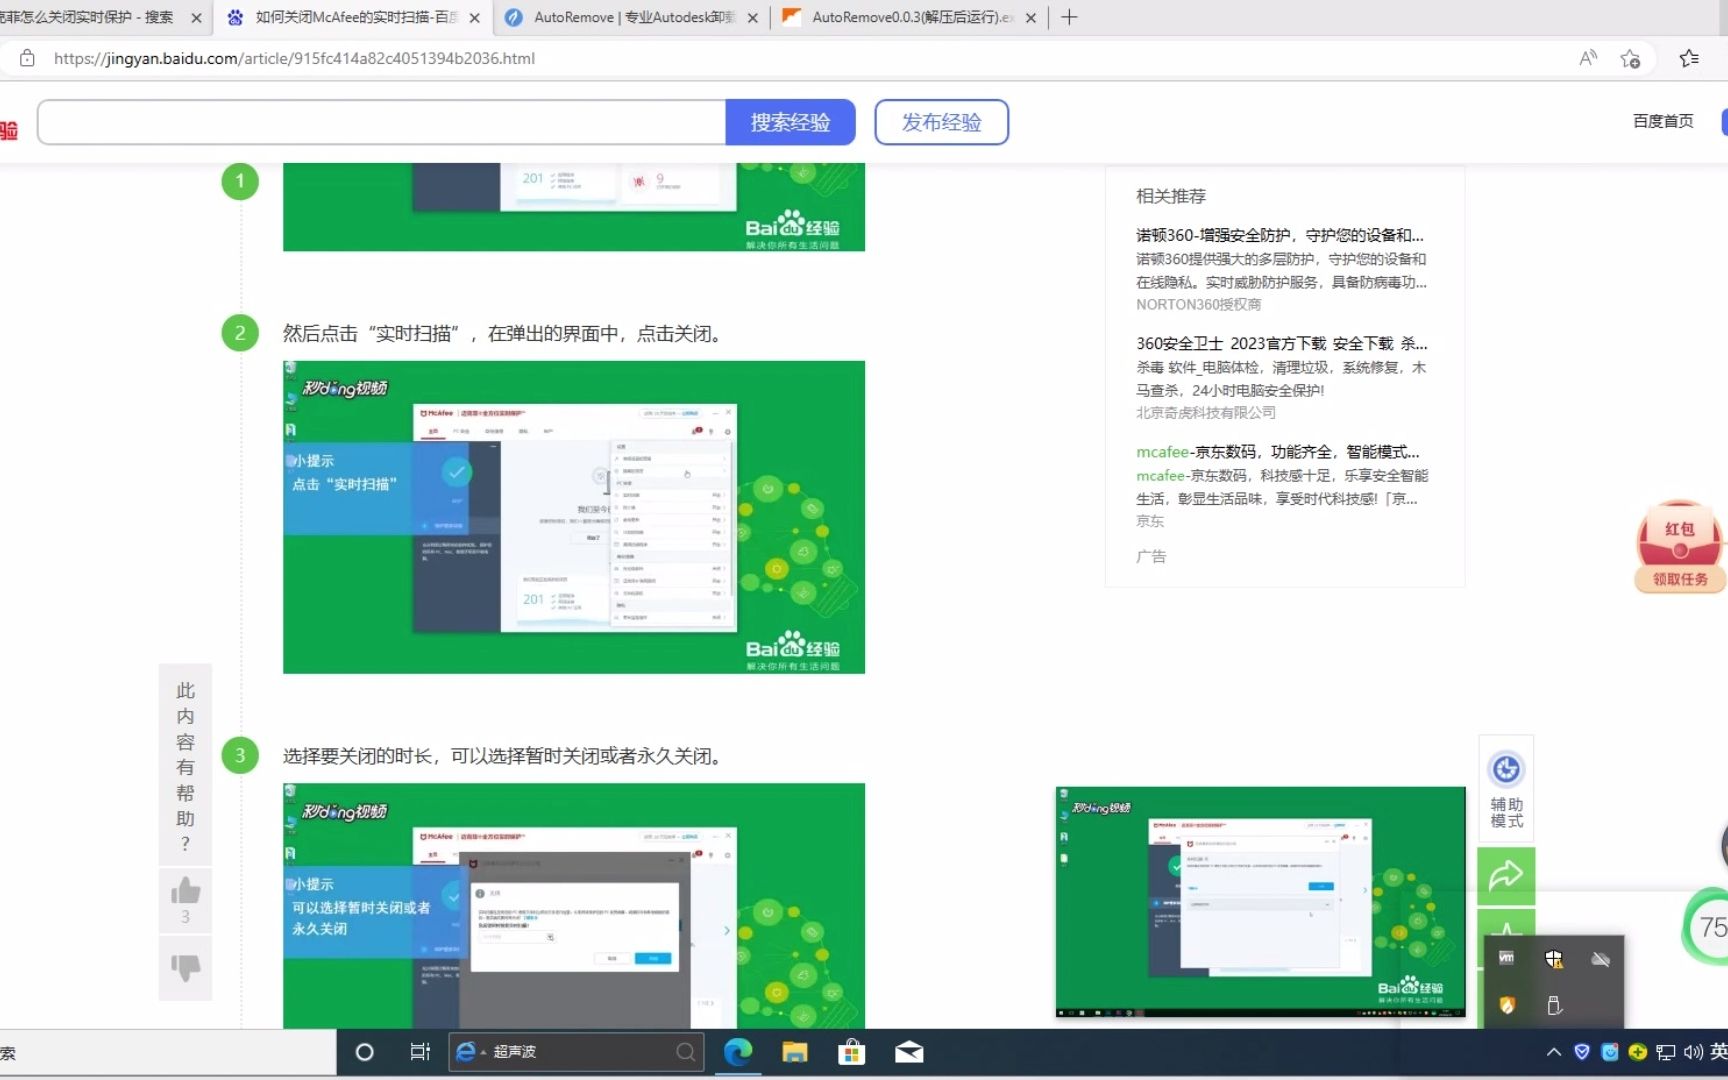Viewport: 1728px width, 1080px height.
Task: Click the 发布经验 button
Action: click(941, 122)
